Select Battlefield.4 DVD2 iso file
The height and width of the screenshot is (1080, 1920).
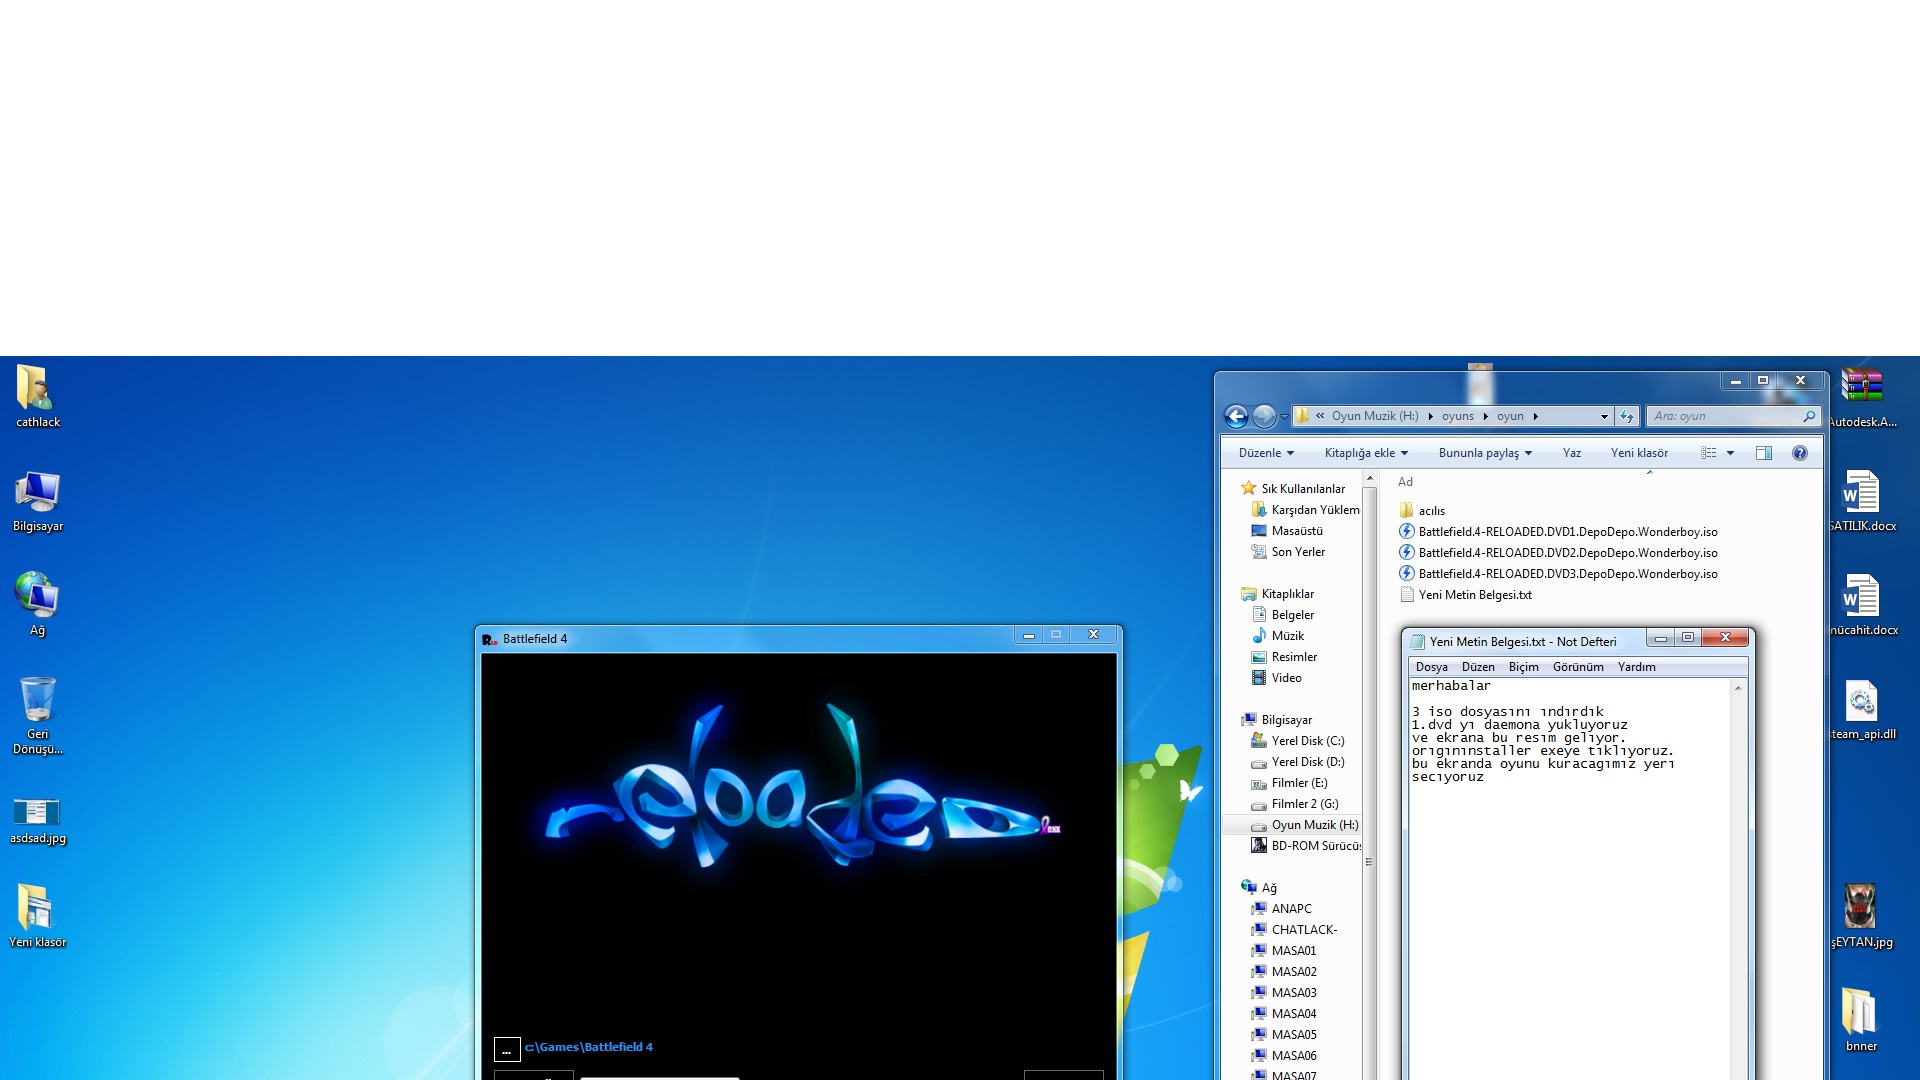point(1558,553)
